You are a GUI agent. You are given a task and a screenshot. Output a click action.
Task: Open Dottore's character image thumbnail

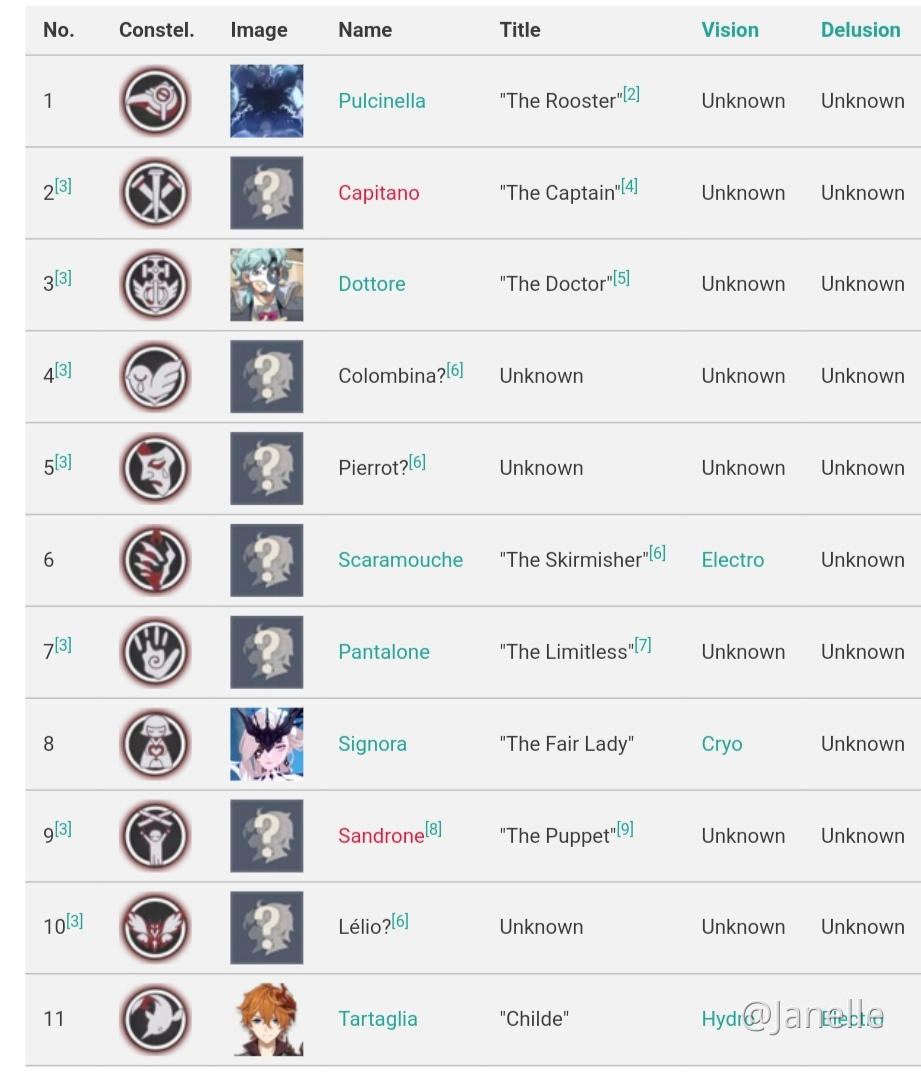pyautogui.click(x=267, y=284)
